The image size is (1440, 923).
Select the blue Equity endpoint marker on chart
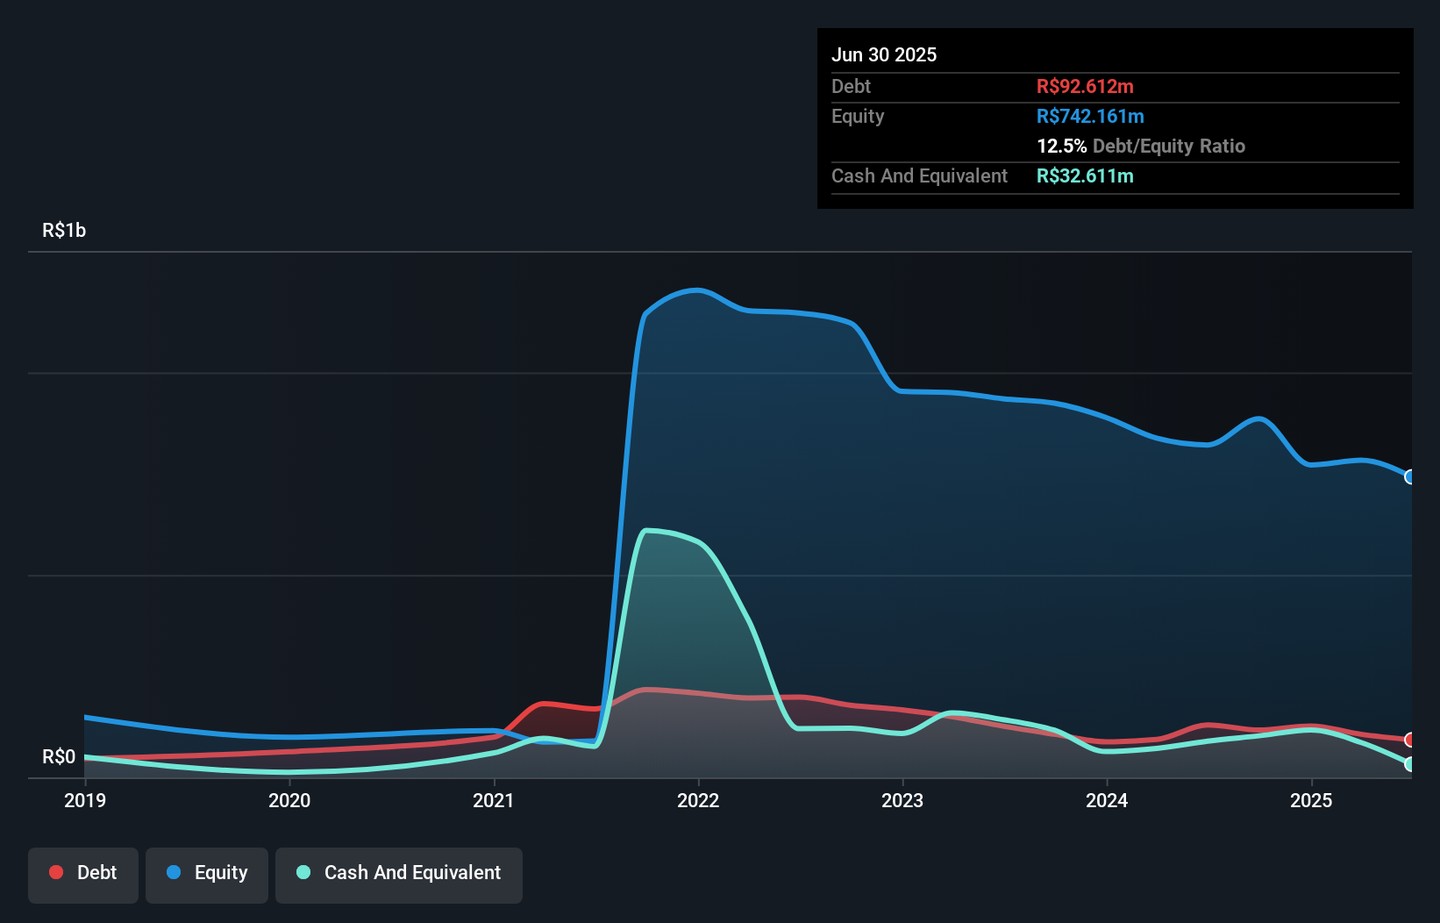click(1409, 477)
